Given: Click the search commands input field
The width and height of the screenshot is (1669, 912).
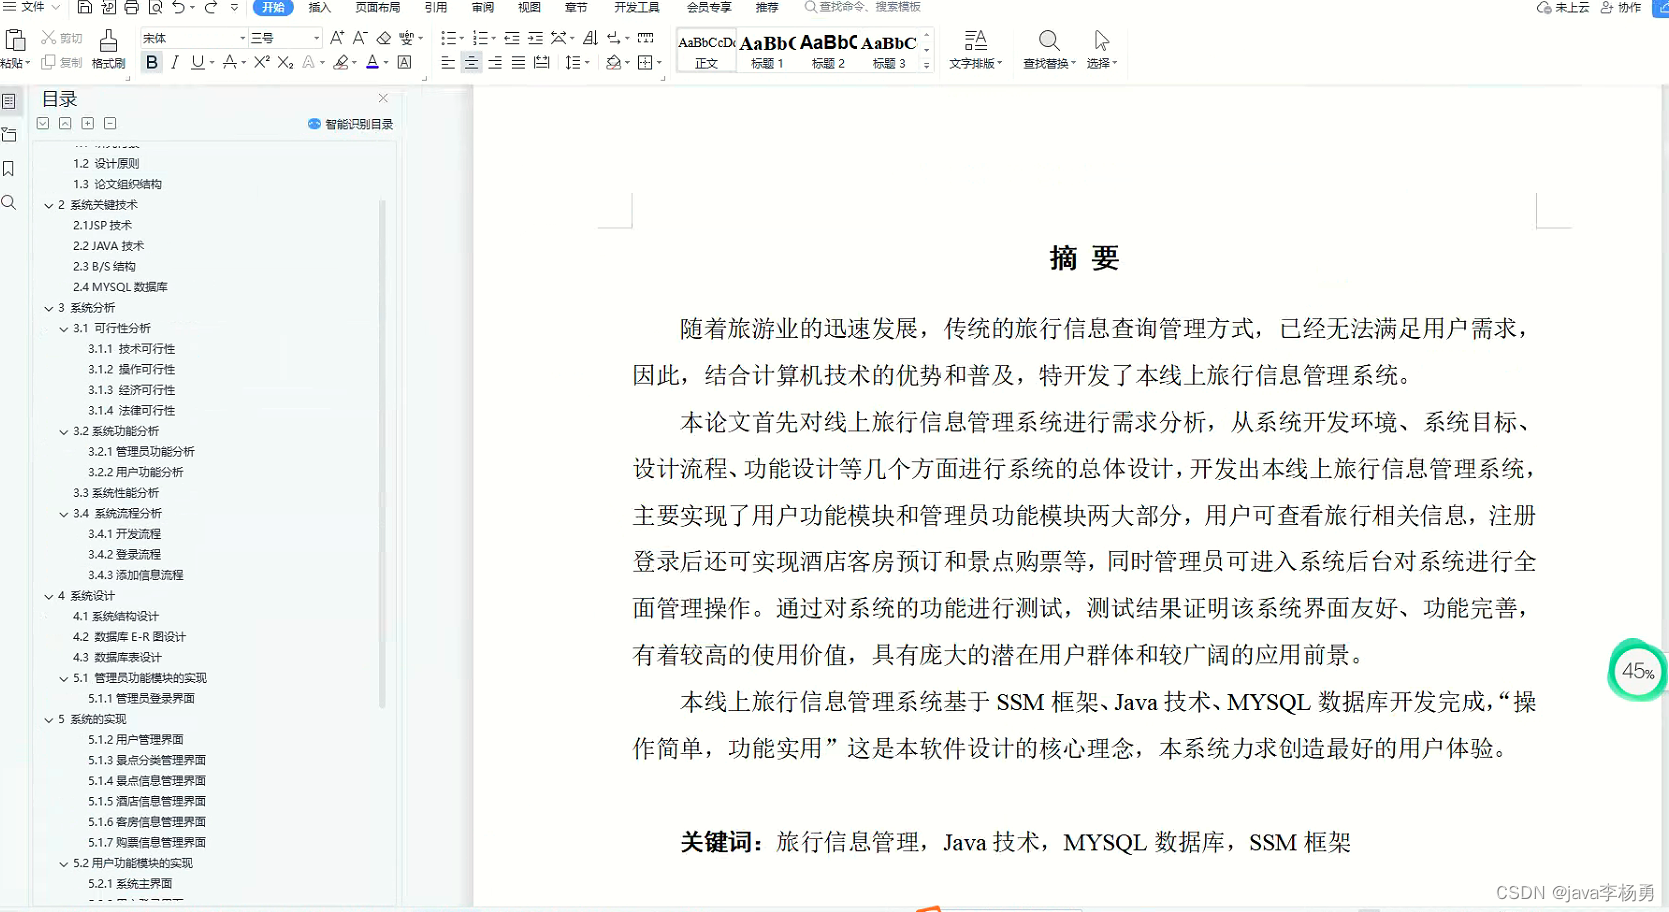Looking at the screenshot, I should [863, 7].
